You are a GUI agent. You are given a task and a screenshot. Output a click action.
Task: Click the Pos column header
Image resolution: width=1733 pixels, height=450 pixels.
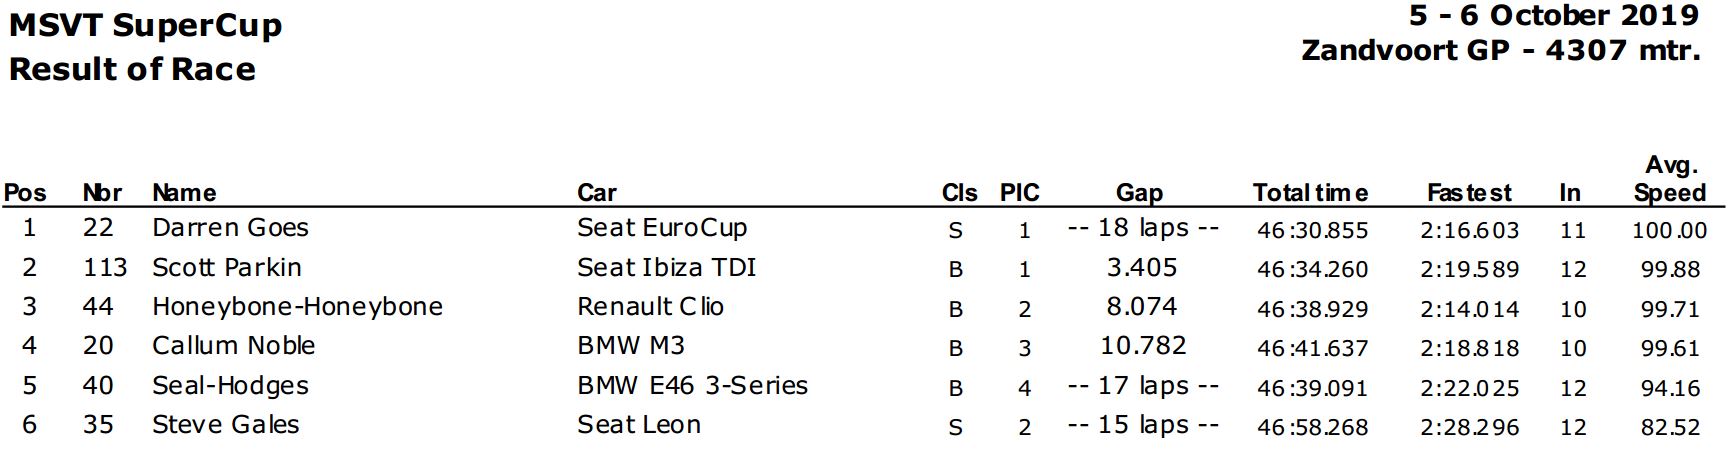coord(25,193)
